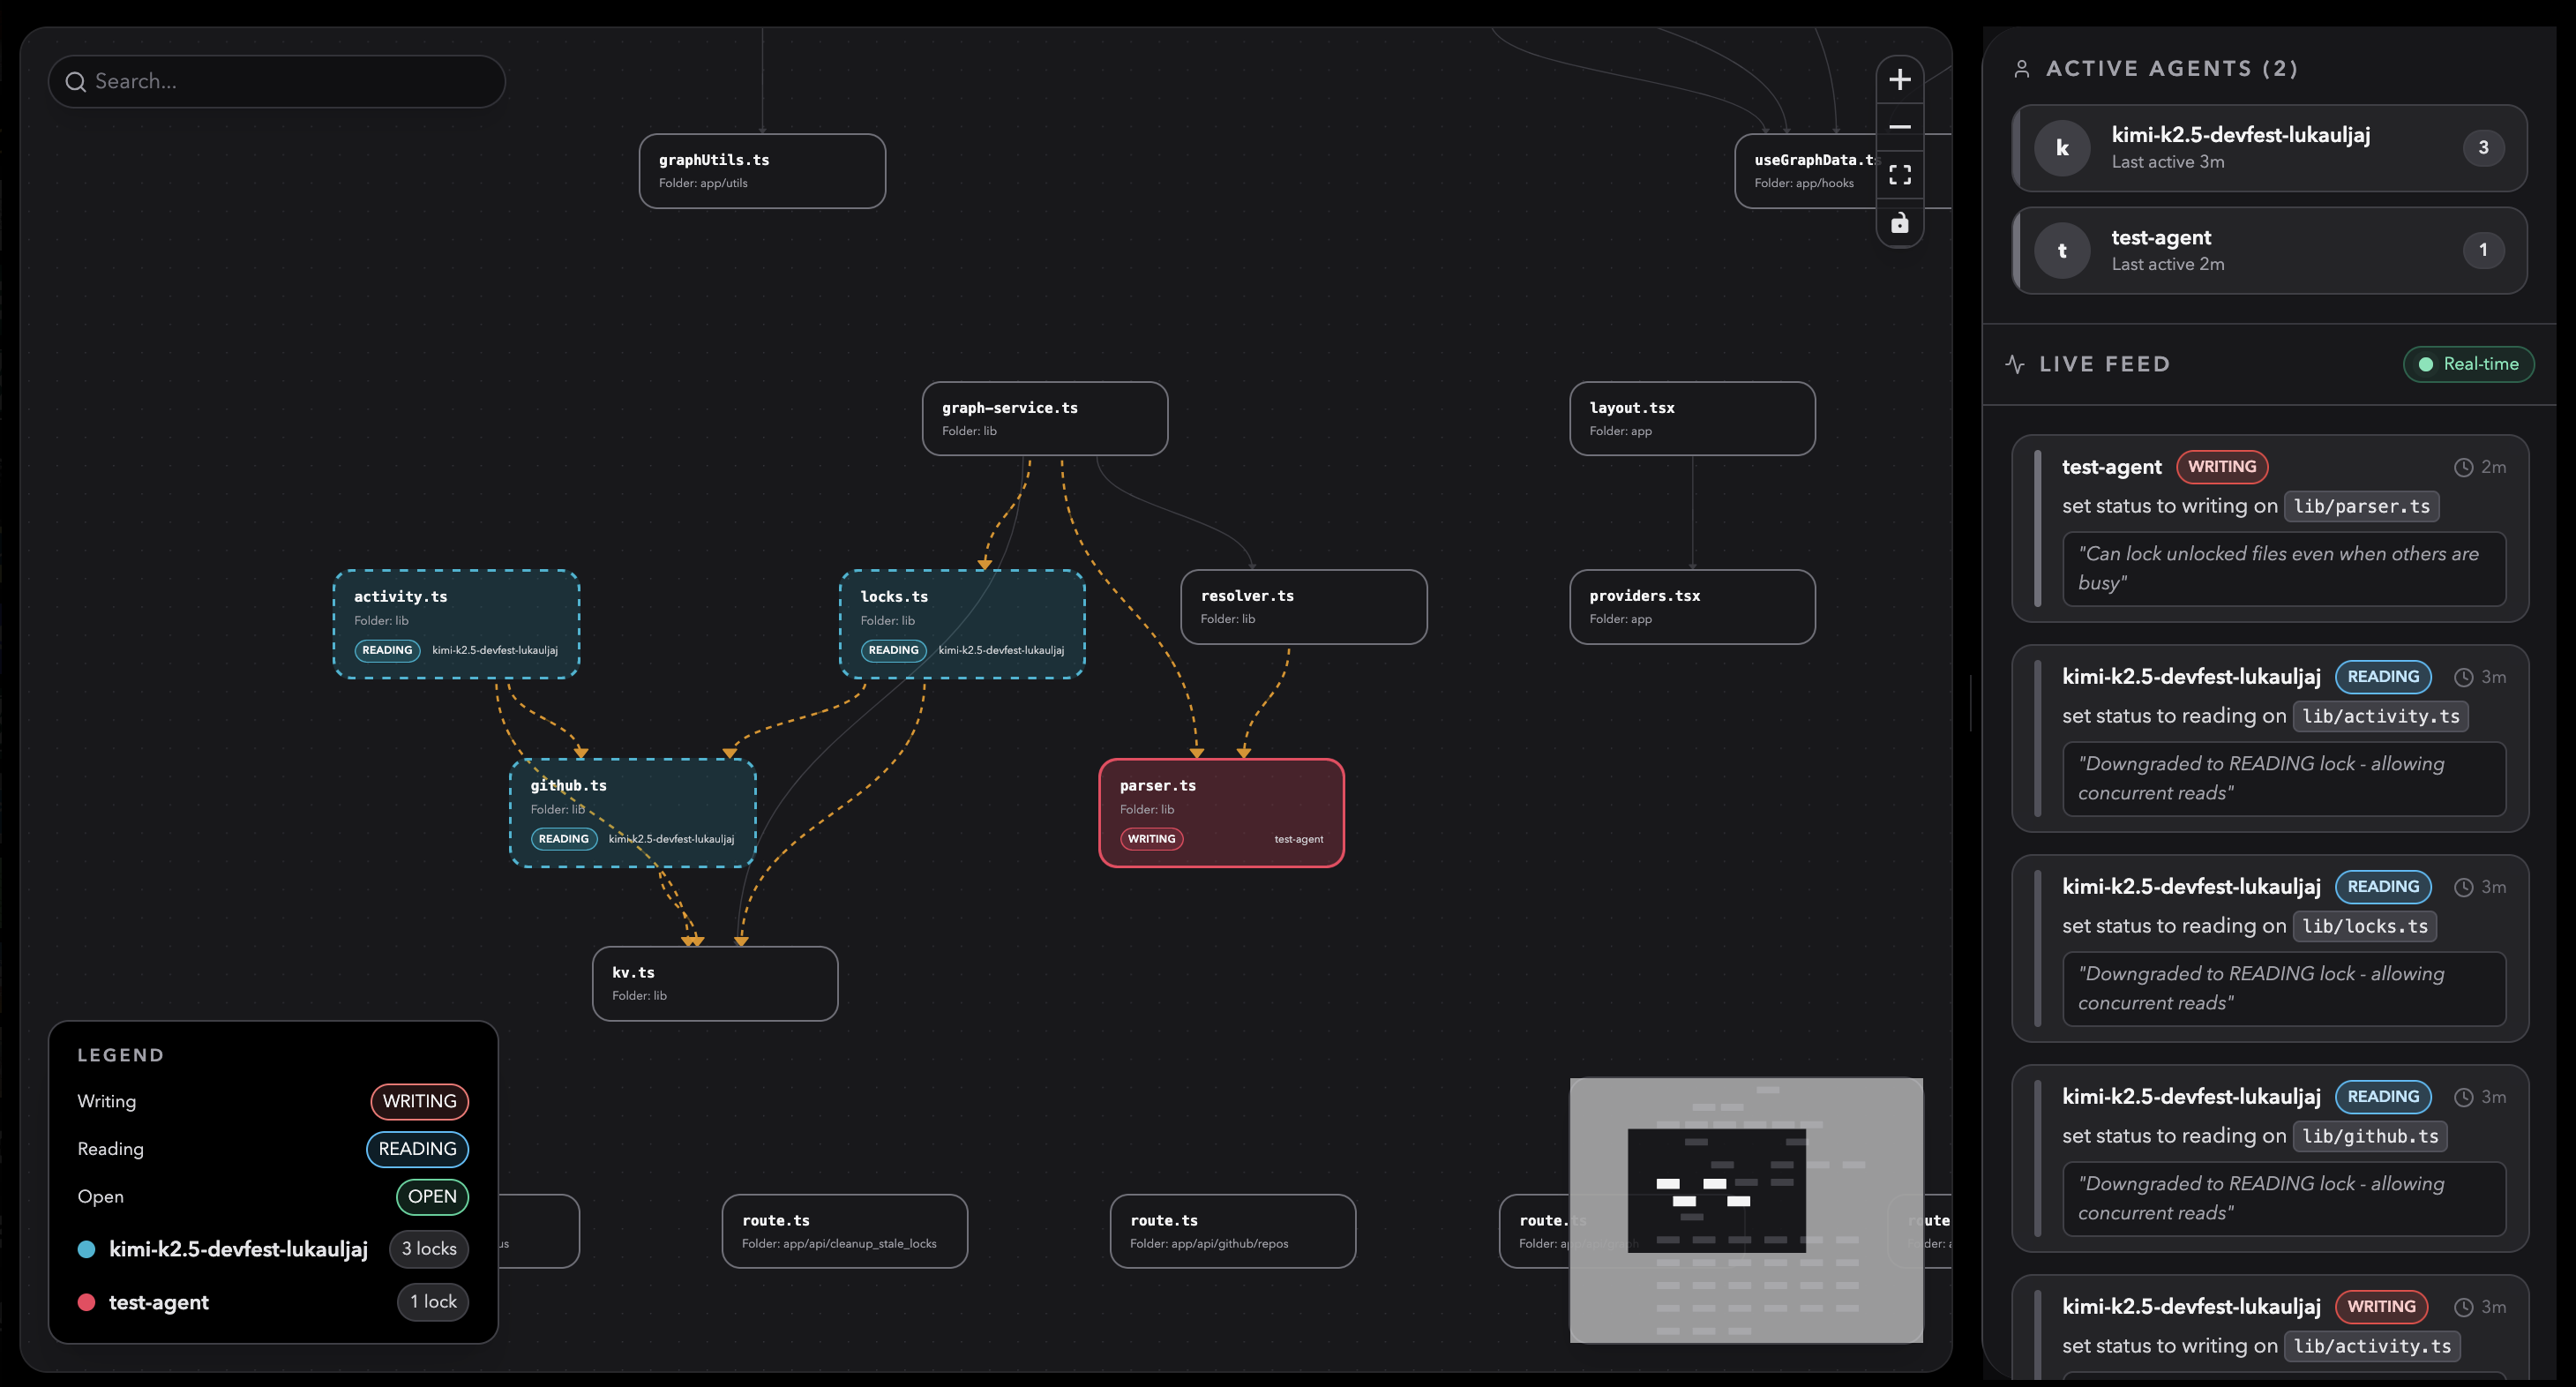Select the graph-service.ts node
2576x1387 pixels.
click(1044, 418)
